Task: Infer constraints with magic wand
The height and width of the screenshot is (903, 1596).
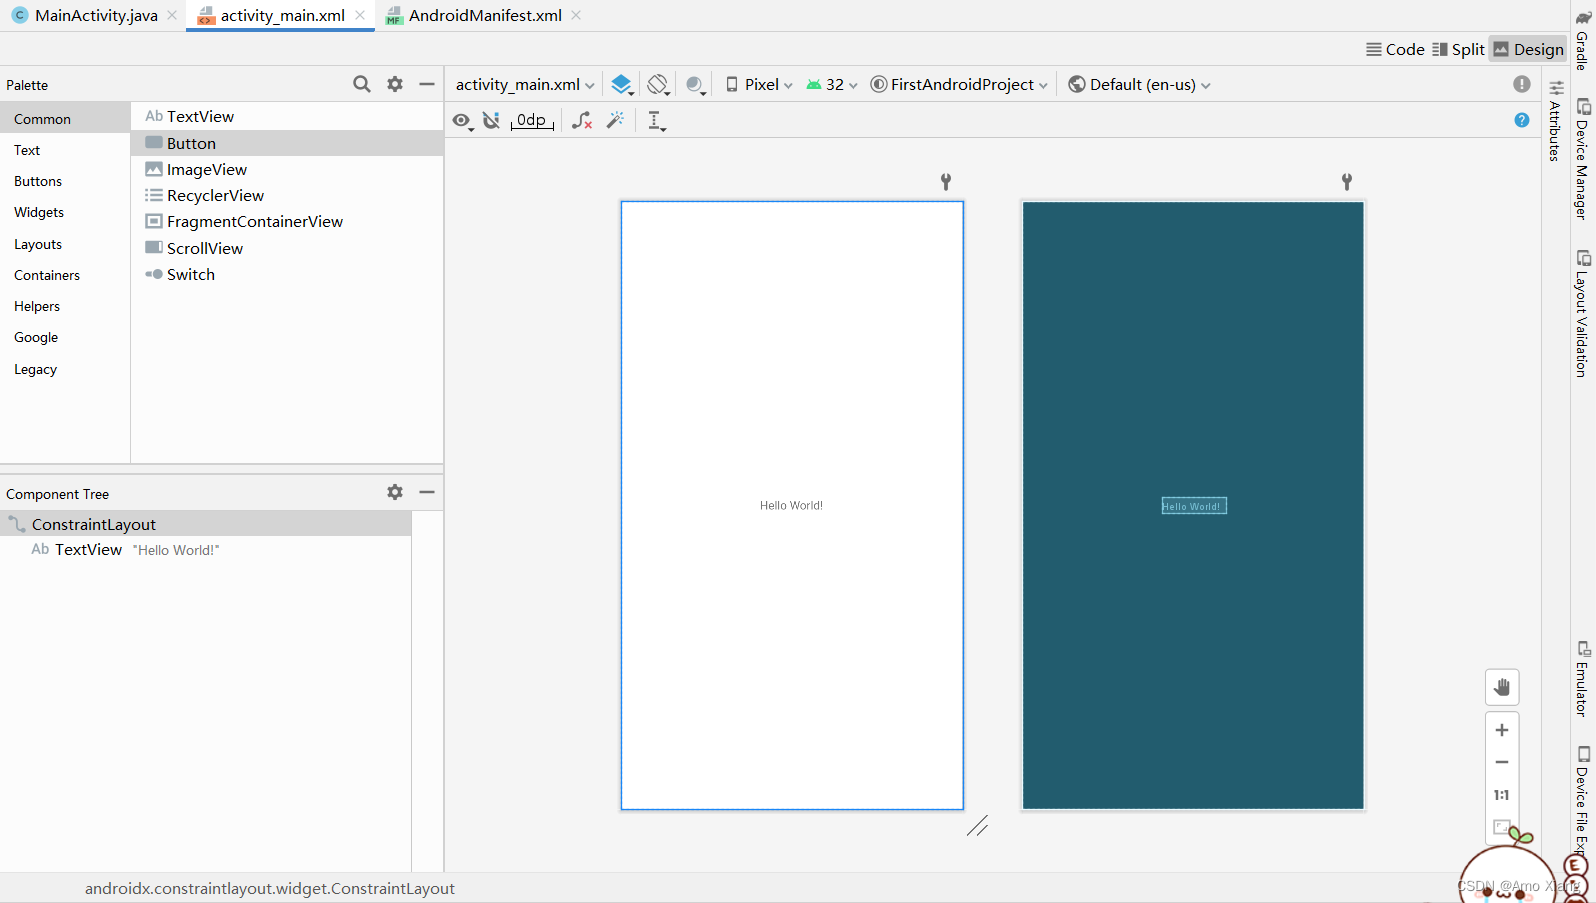Action: pos(616,120)
